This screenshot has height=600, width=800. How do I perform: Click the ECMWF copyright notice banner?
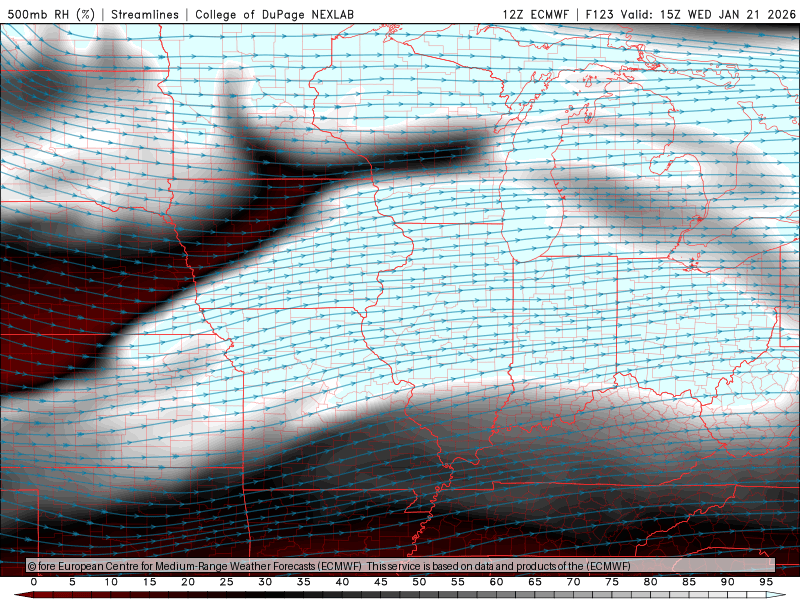(x=401, y=566)
